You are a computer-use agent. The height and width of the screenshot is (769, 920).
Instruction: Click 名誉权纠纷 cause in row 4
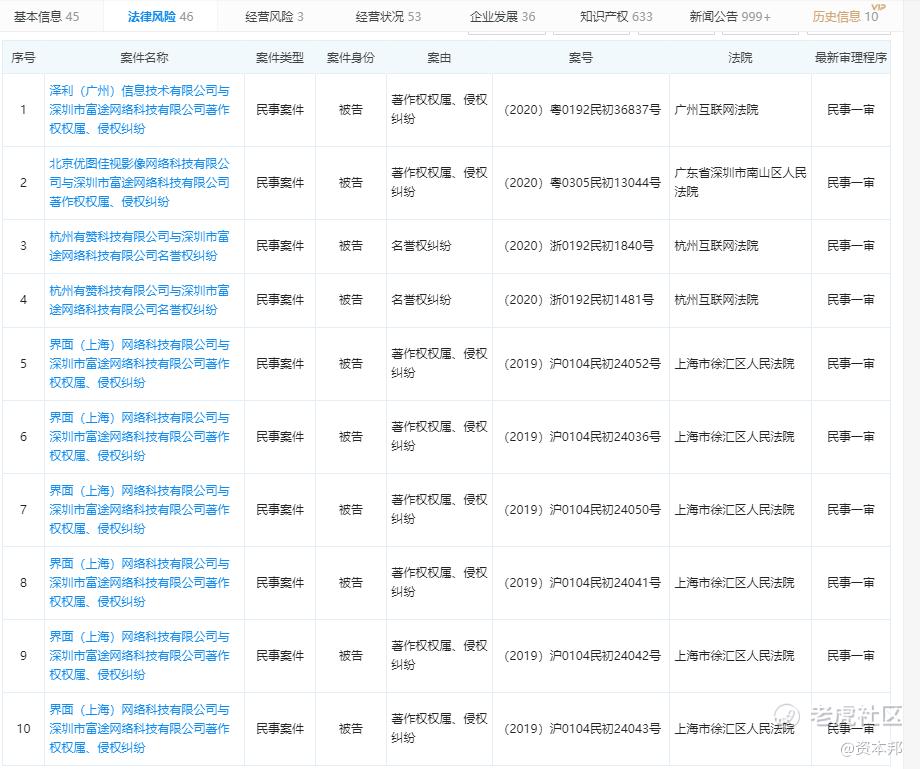pos(421,300)
